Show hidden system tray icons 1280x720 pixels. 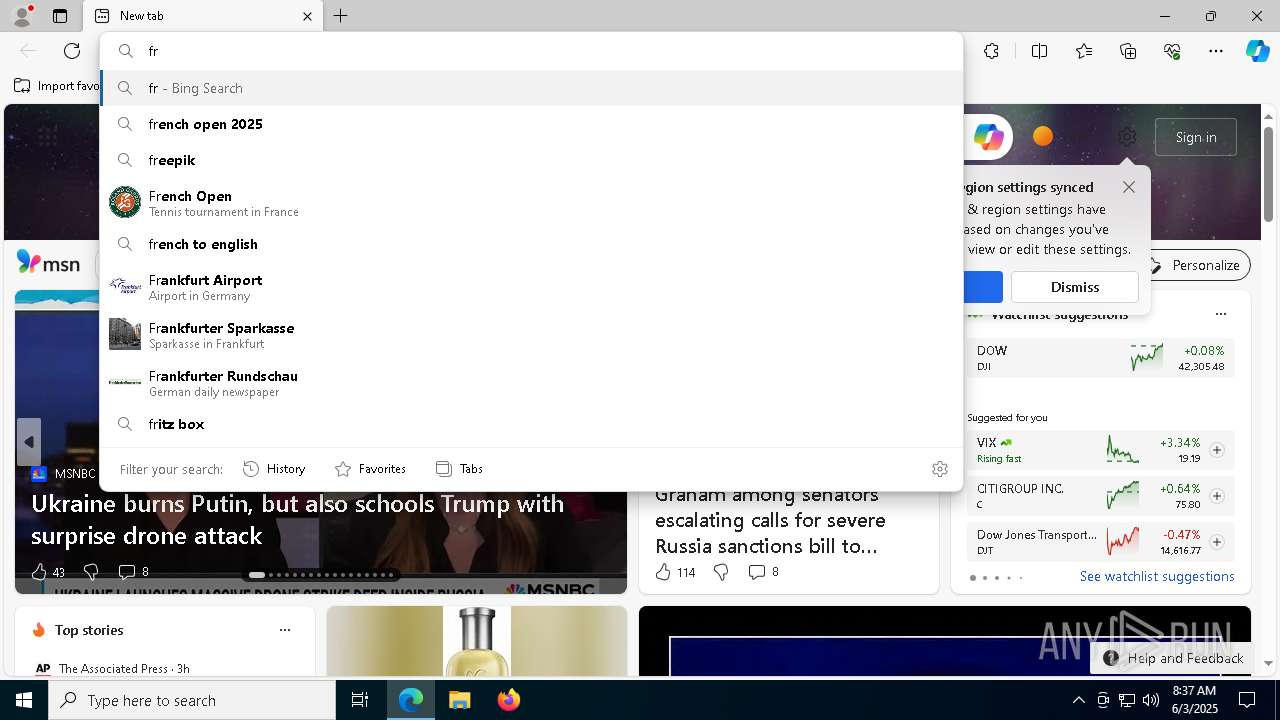1078,700
